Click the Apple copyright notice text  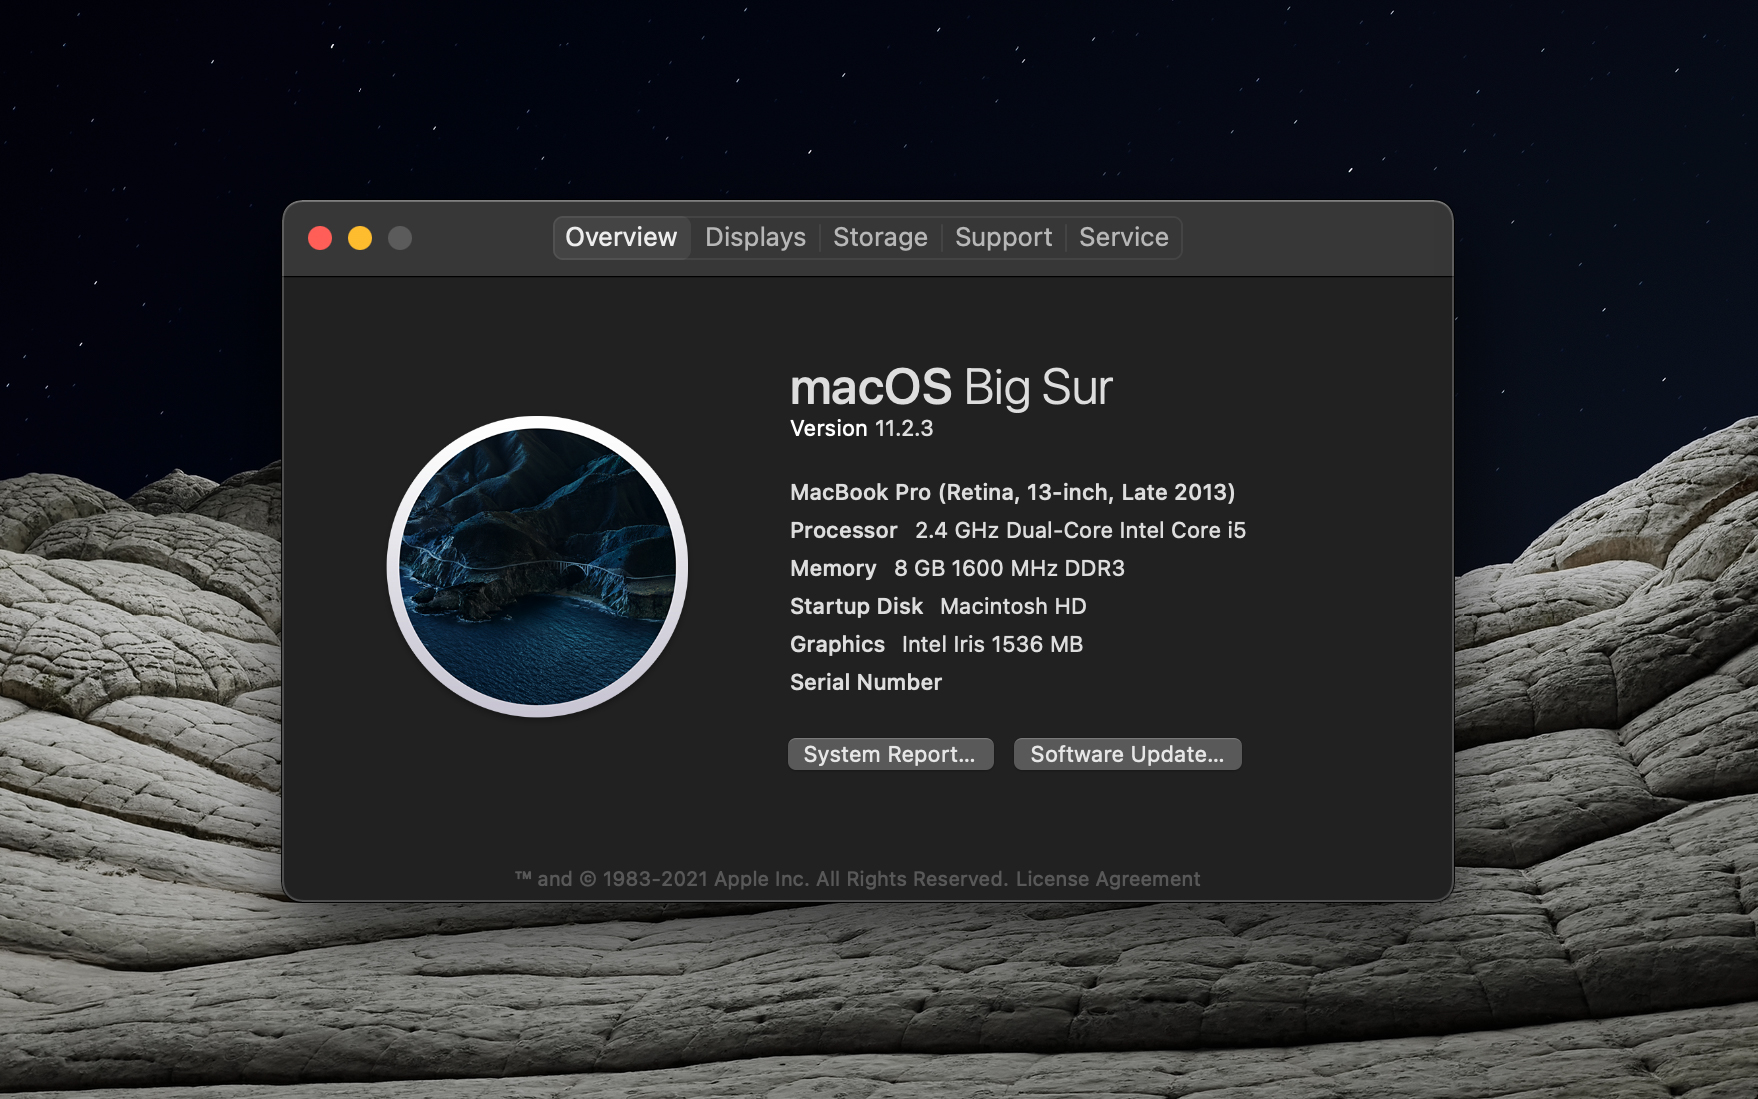(760, 879)
